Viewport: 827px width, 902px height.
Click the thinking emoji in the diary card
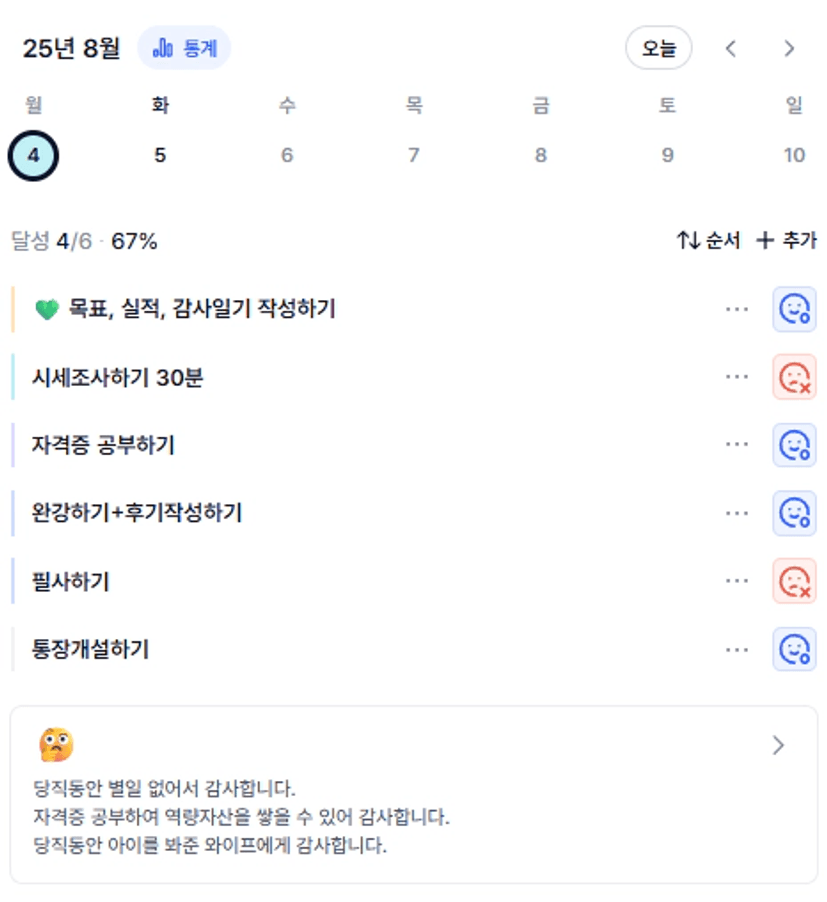click(56, 744)
